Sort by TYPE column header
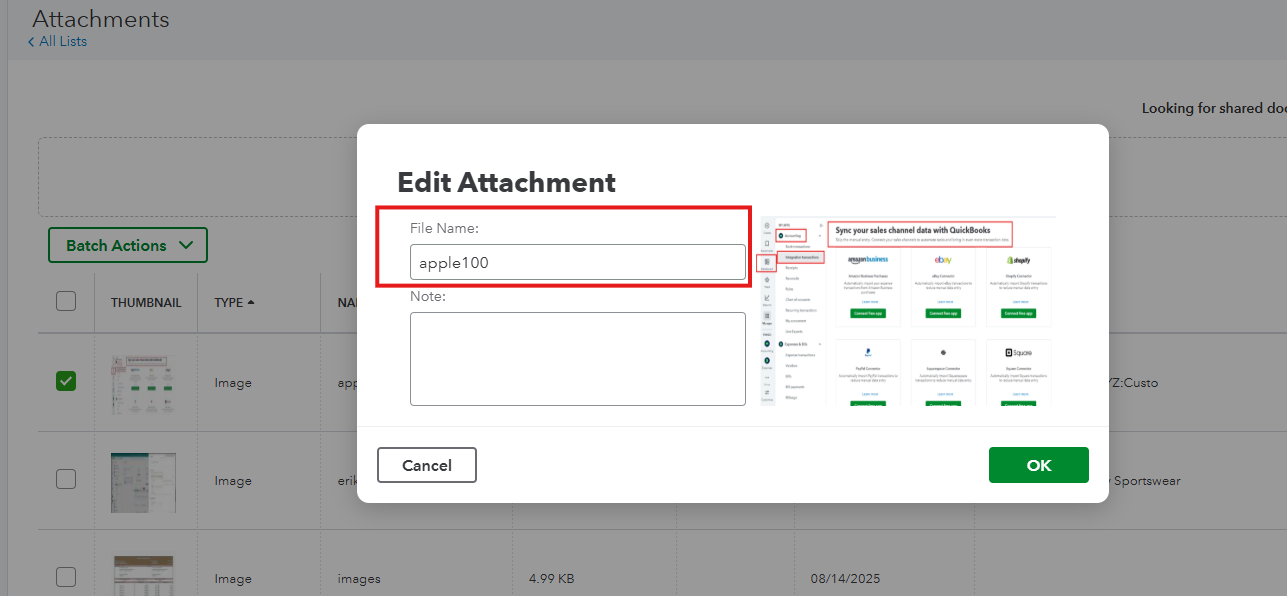The width and height of the screenshot is (1287, 596). click(235, 302)
